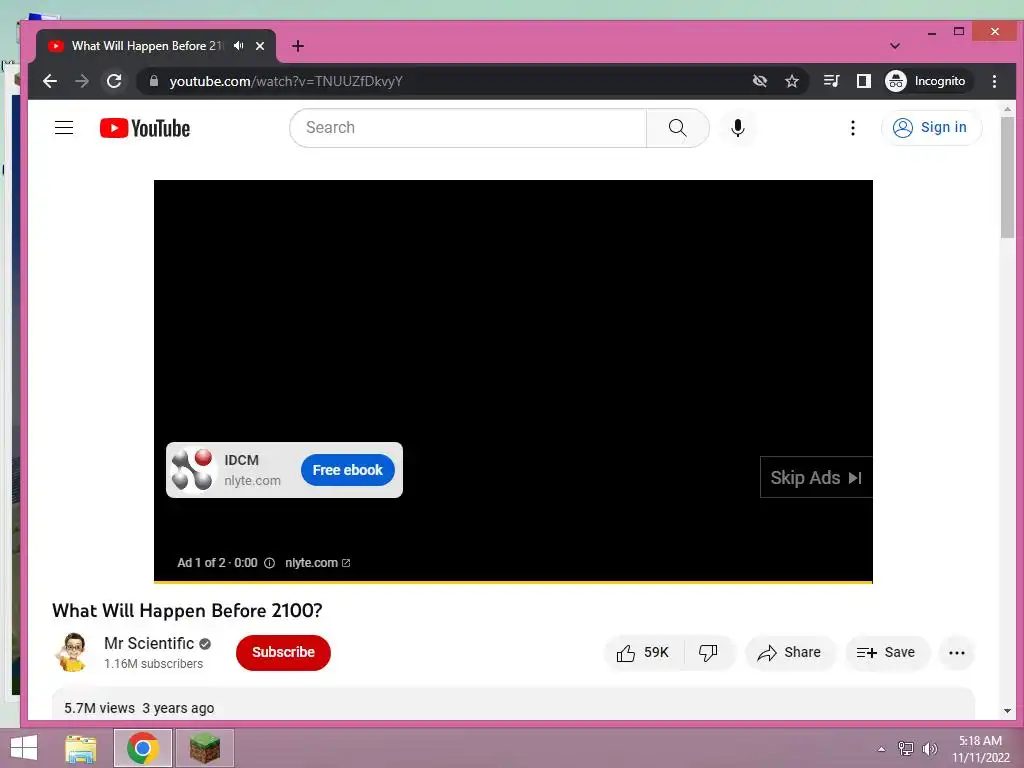The height and width of the screenshot is (768, 1024).
Task: Start voice search with microphone icon
Action: [x=738, y=128]
